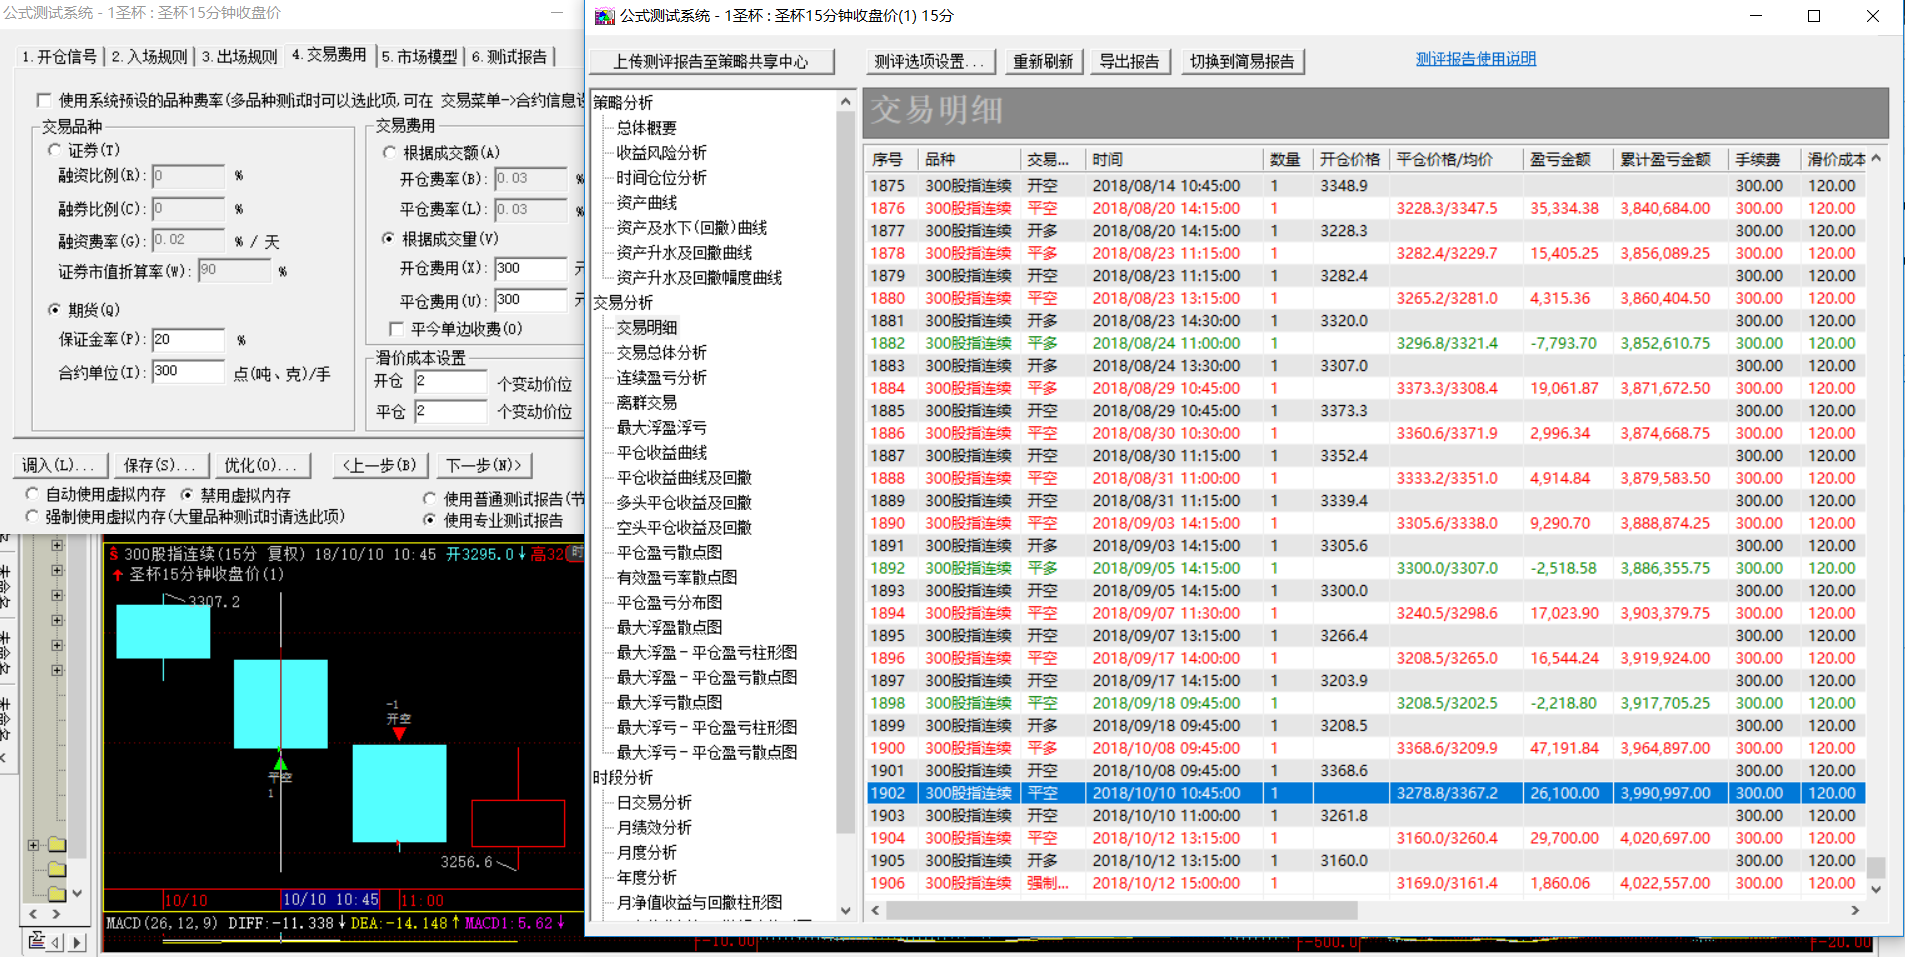
Task: Select 强制使用虚拟内存 option
Action: click(x=32, y=517)
